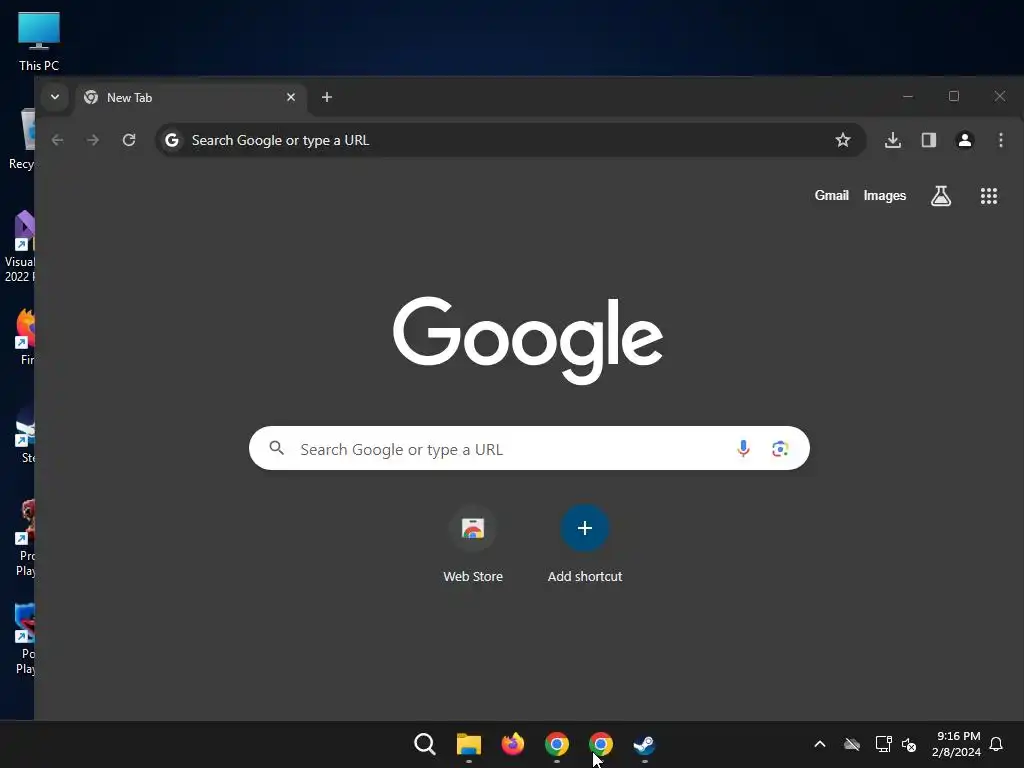Viewport: 1024px width, 768px height.
Task: Open the profile avatar menu
Action: pyautogui.click(x=965, y=140)
